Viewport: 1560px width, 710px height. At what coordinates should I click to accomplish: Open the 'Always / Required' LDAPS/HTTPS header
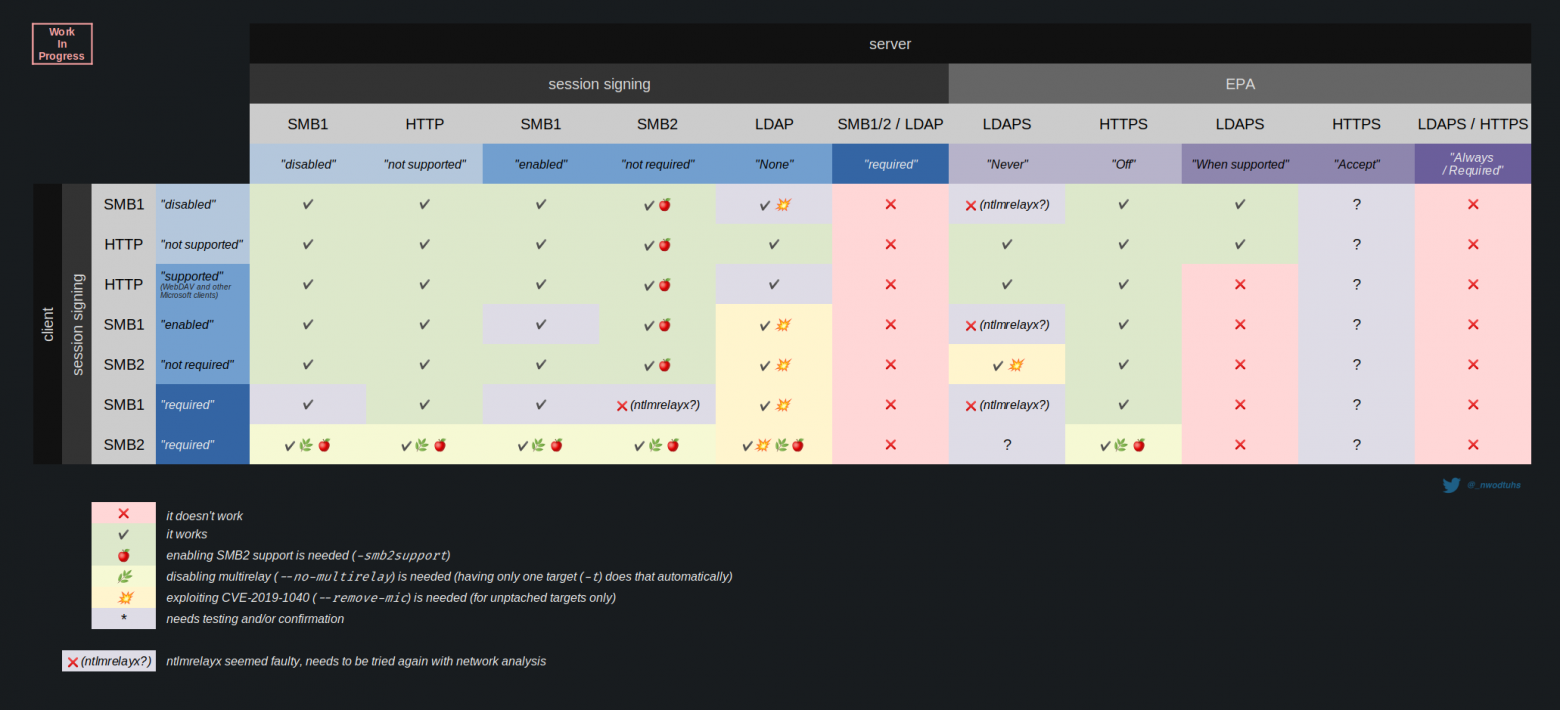pos(1472,164)
